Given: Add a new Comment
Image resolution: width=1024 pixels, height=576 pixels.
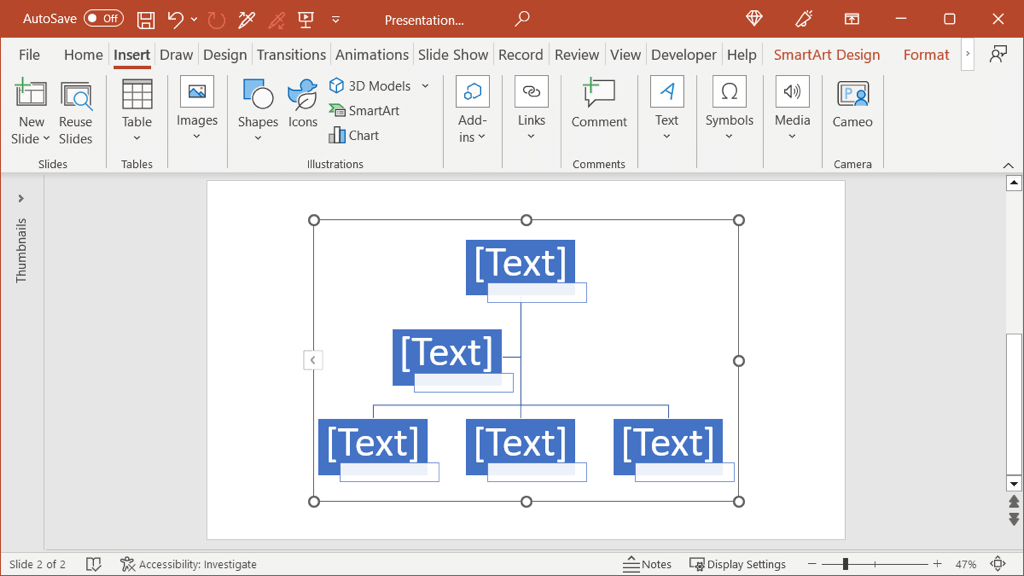Looking at the screenshot, I should [x=599, y=105].
